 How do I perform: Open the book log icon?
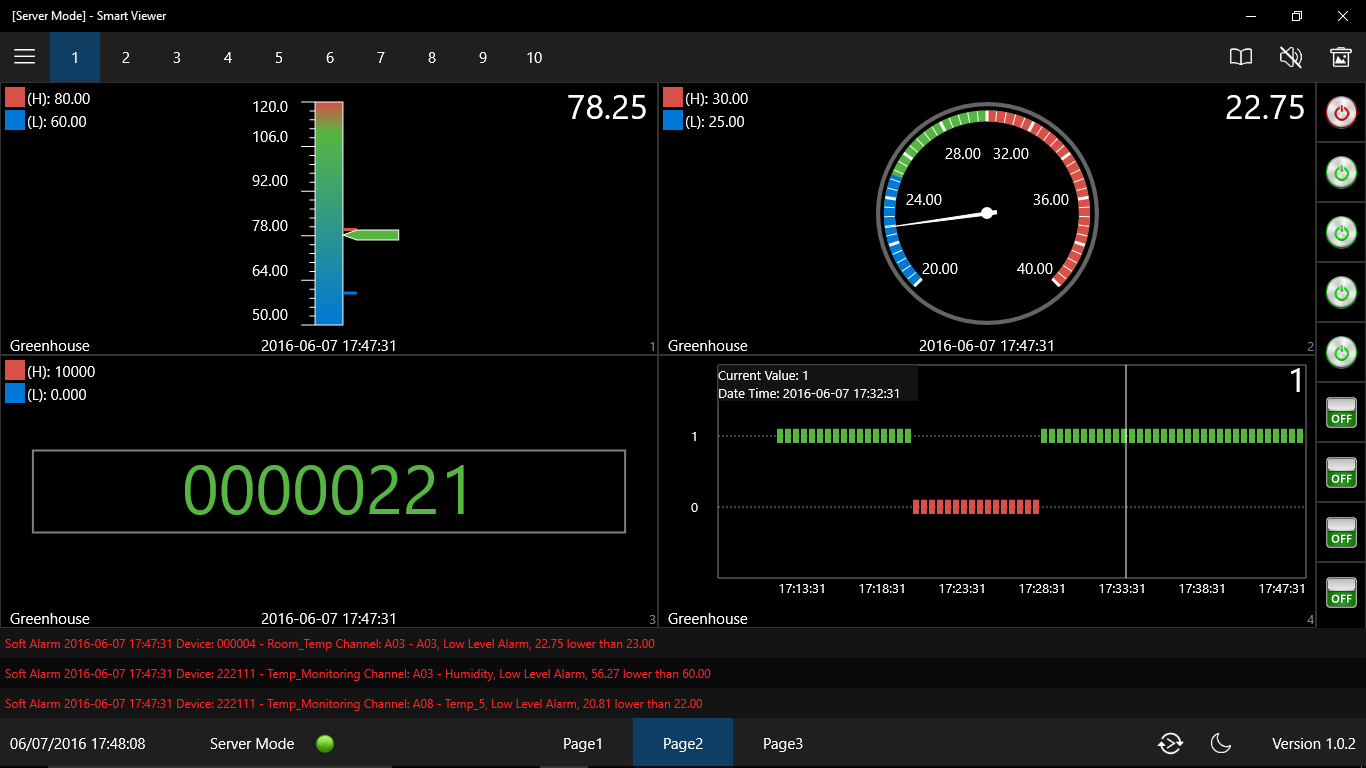click(x=1241, y=57)
